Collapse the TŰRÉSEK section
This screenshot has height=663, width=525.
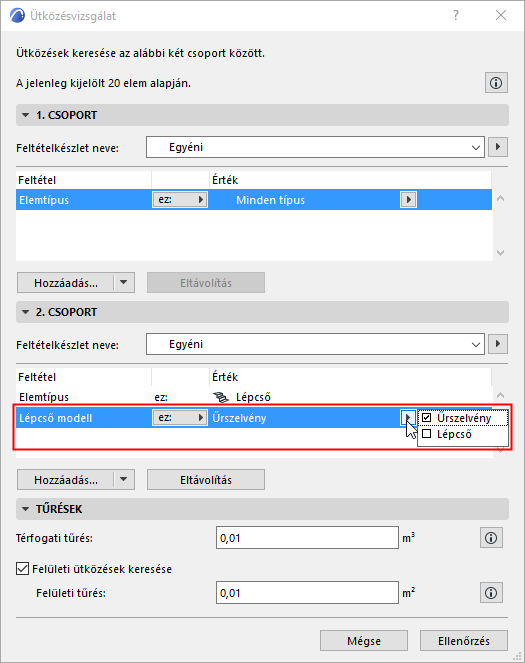(25, 509)
